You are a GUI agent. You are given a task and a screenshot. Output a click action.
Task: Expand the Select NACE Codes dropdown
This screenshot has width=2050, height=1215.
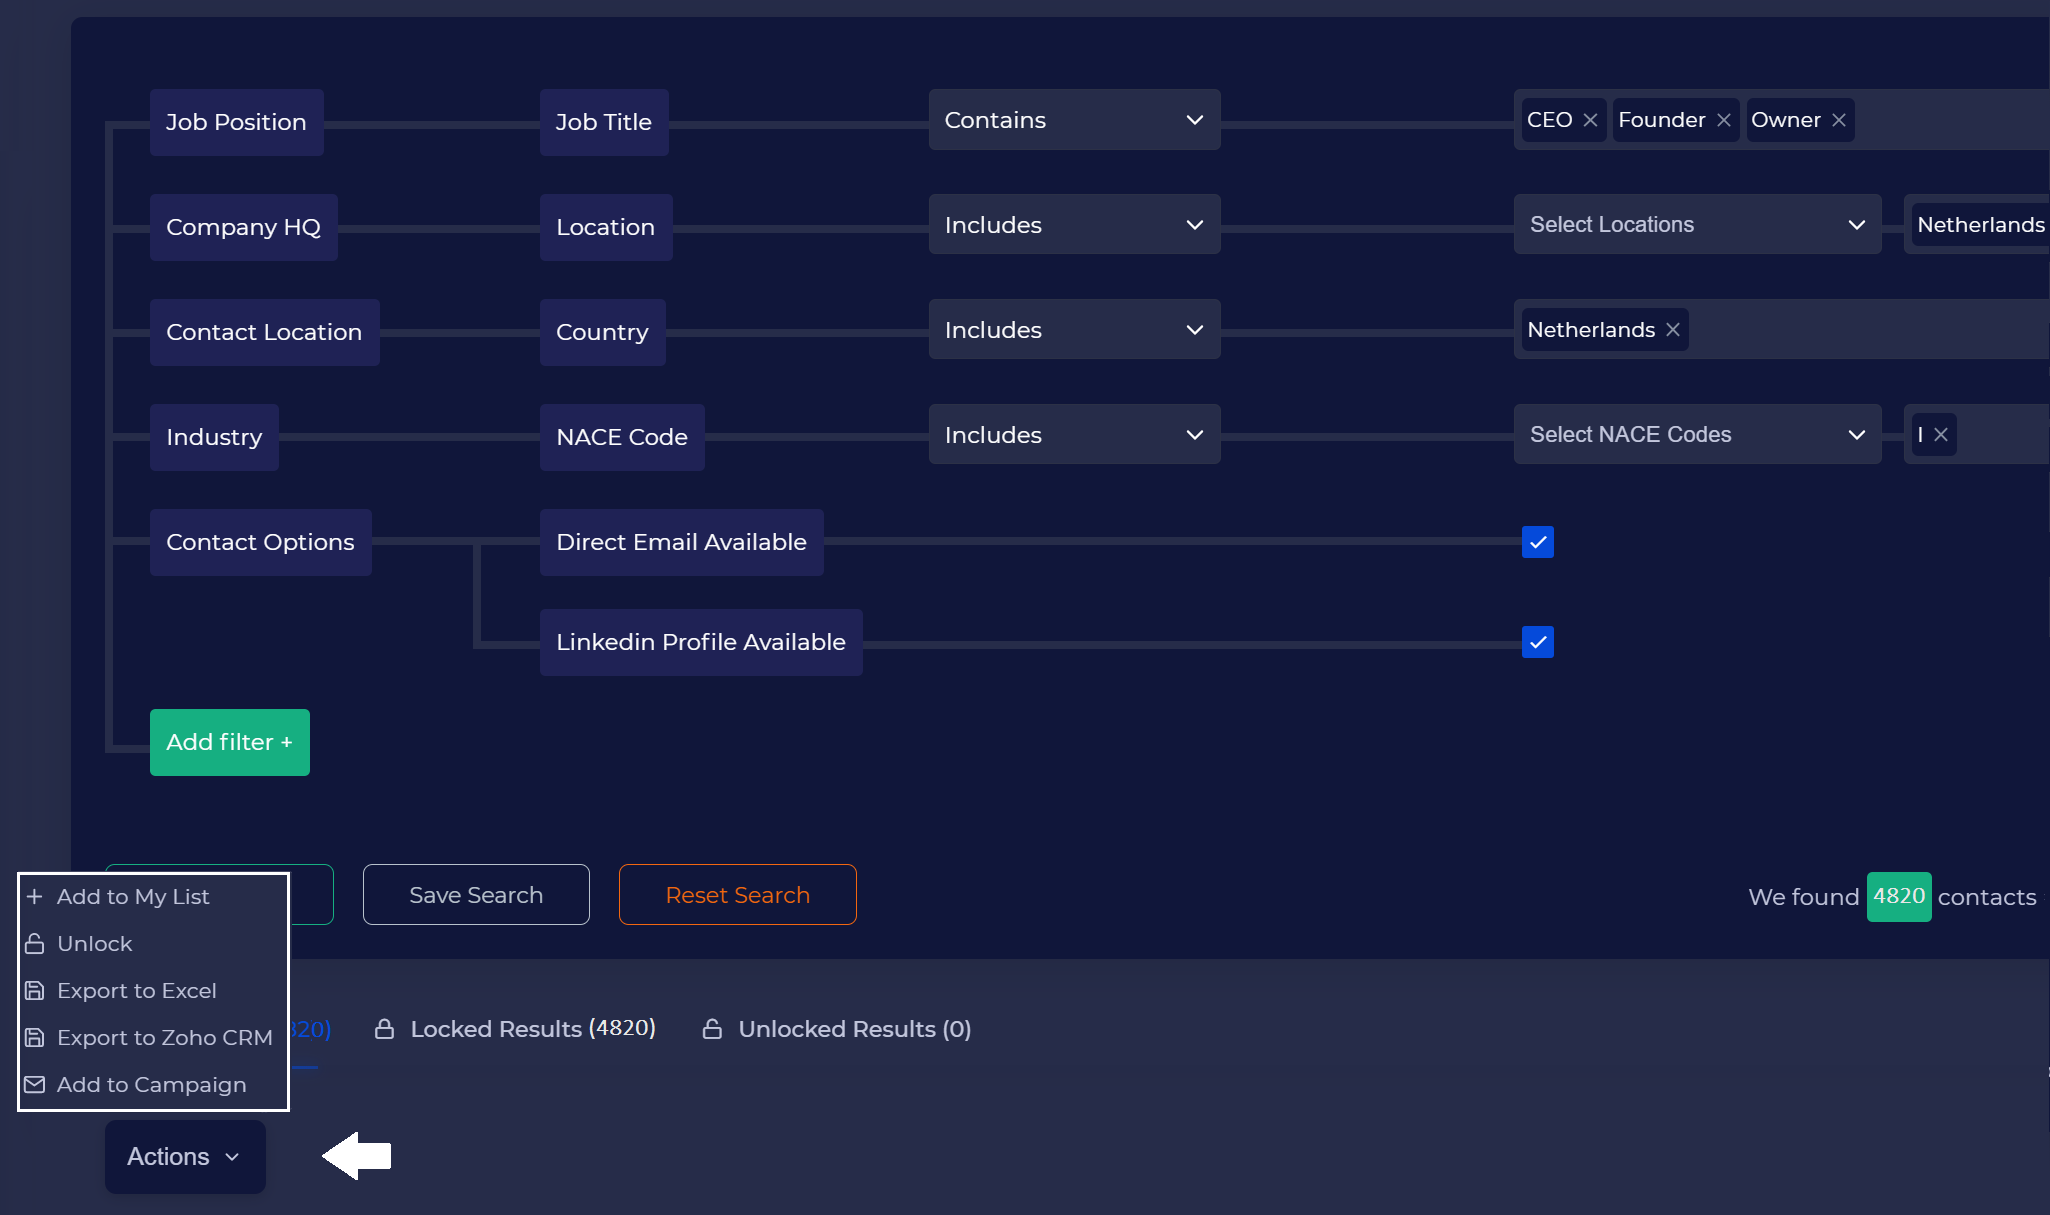[1697, 435]
